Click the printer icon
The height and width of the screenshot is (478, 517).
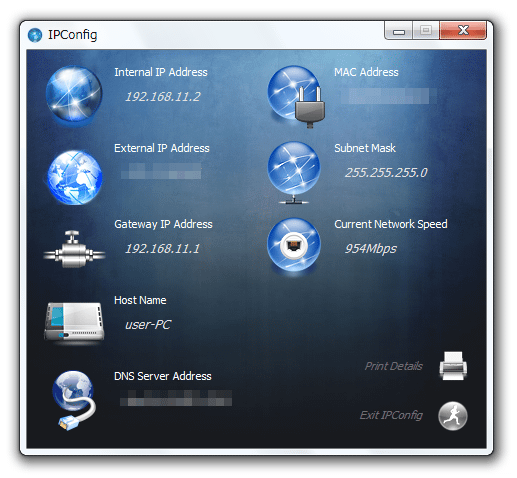pyautogui.click(x=453, y=366)
